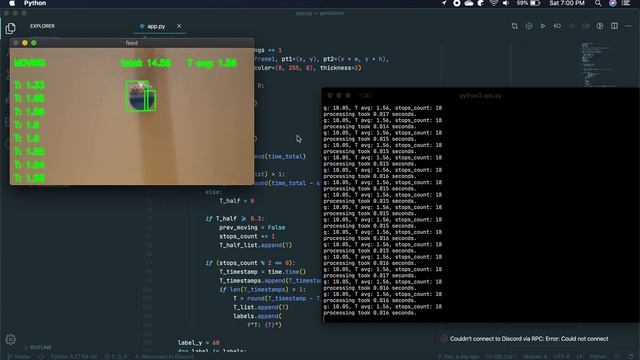Click 'T_timestamp = time.time()' code line
The image size is (640, 360).
coord(262,272)
